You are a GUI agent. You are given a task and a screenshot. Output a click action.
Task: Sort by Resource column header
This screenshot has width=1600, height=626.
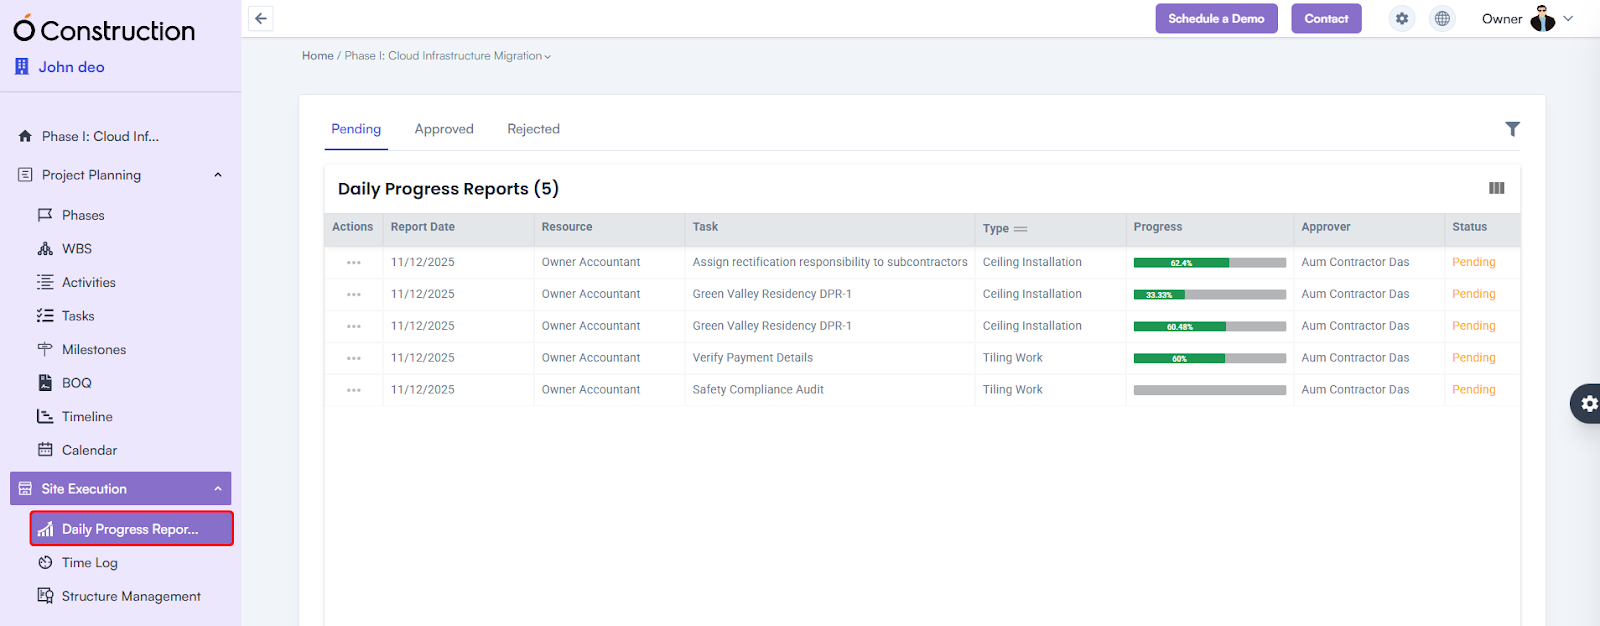567,227
